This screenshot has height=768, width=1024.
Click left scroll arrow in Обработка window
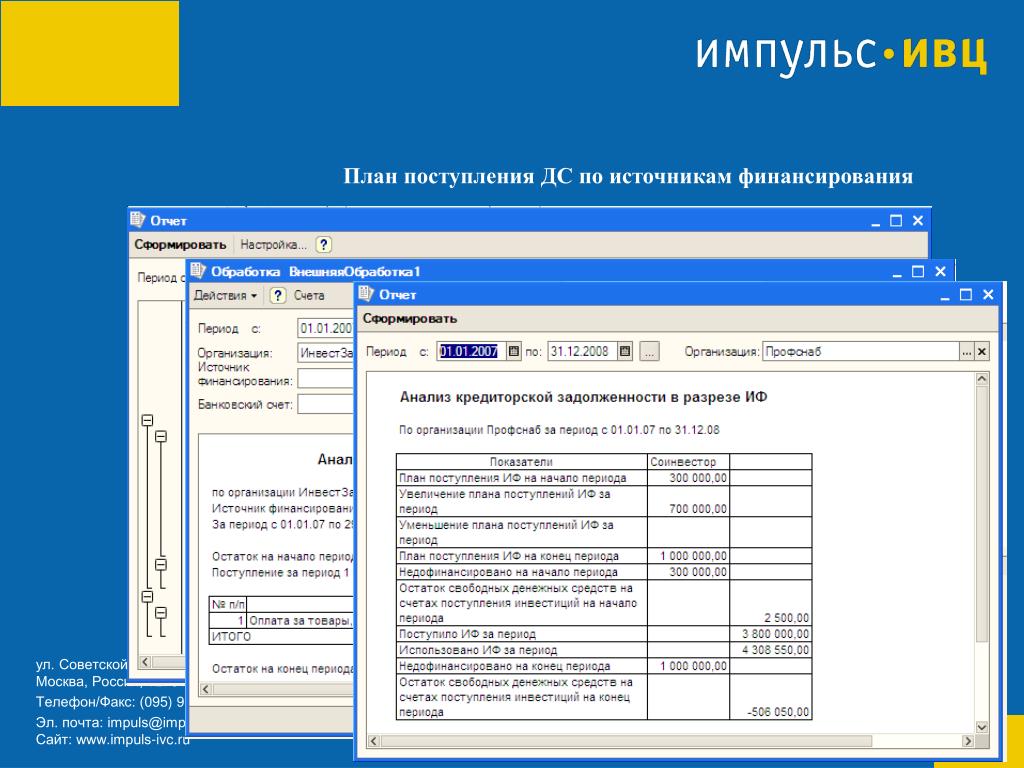coord(206,689)
